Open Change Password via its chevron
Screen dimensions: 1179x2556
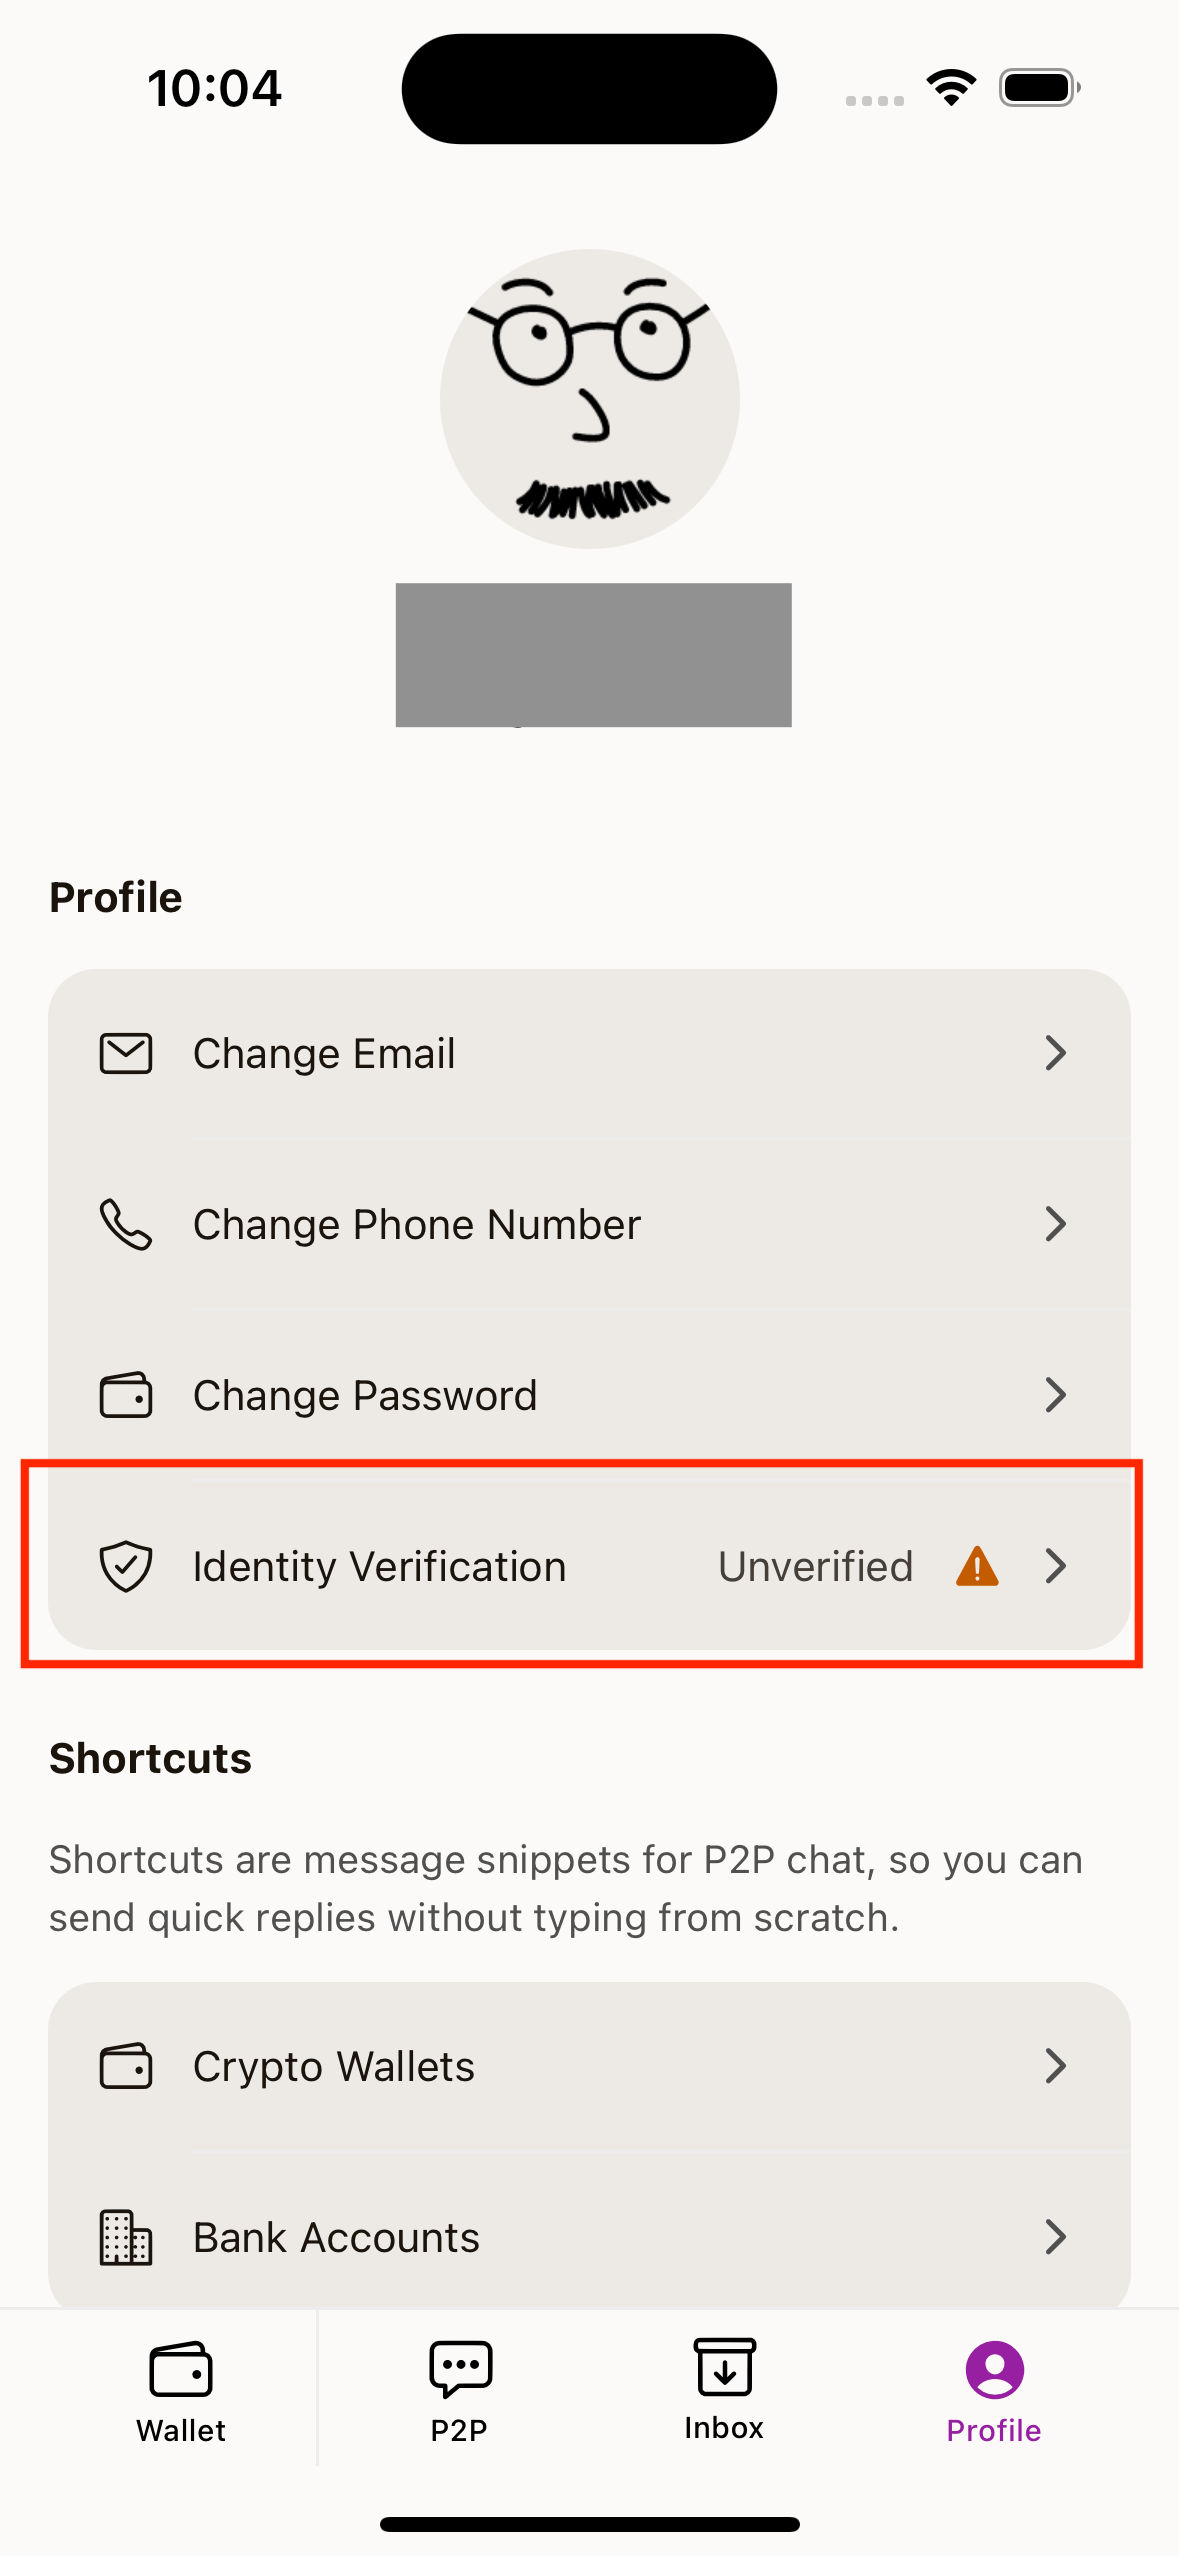pyautogui.click(x=1056, y=1394)
